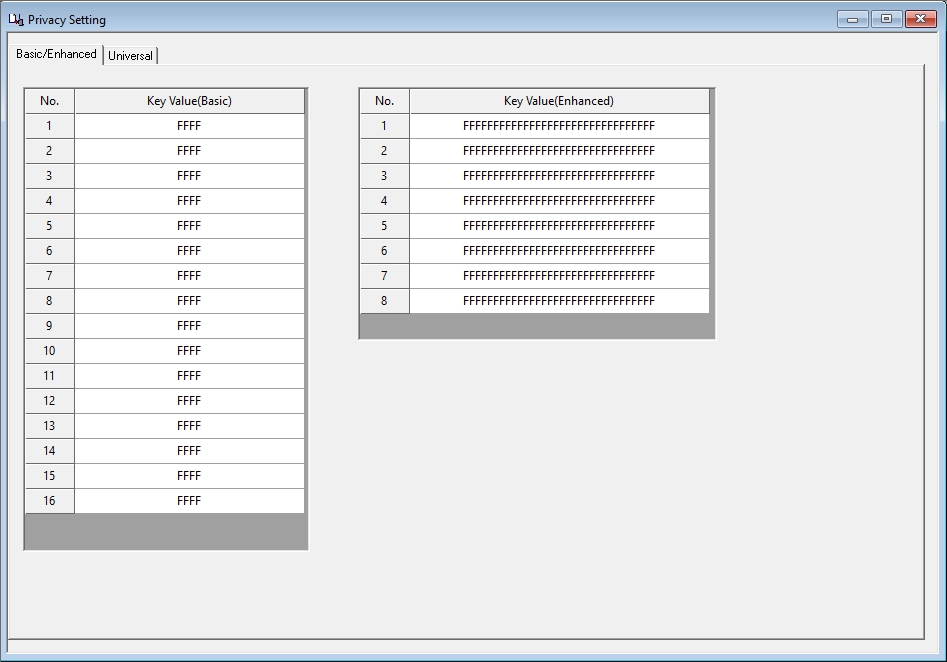Image resolution: width=947 pixels, height=662 pixels.
Task: Click the No. header of the Basic table
Action: (x=49, y=100)
